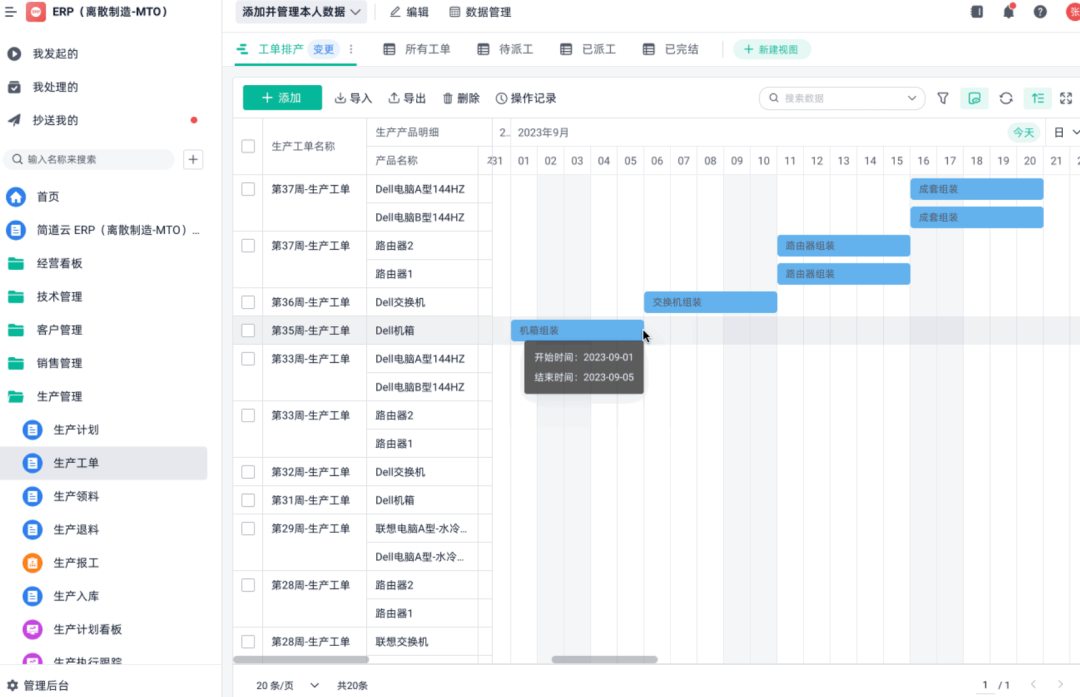Tick the checkbox for 第36周-生产工单 row
The width and height of the screenshot is (1080, 697).
(x=248, y=302)
